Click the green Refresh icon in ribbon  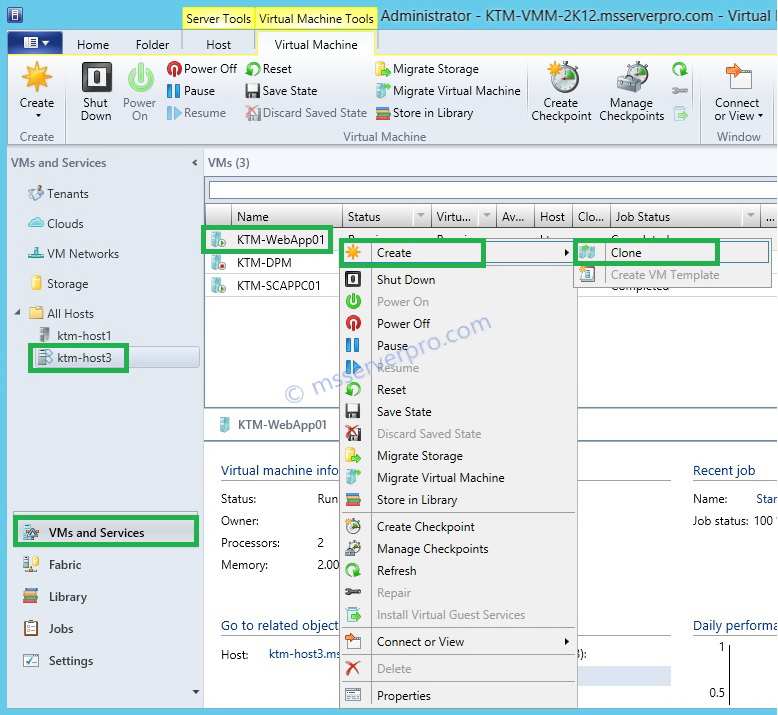tap(680, 68)
